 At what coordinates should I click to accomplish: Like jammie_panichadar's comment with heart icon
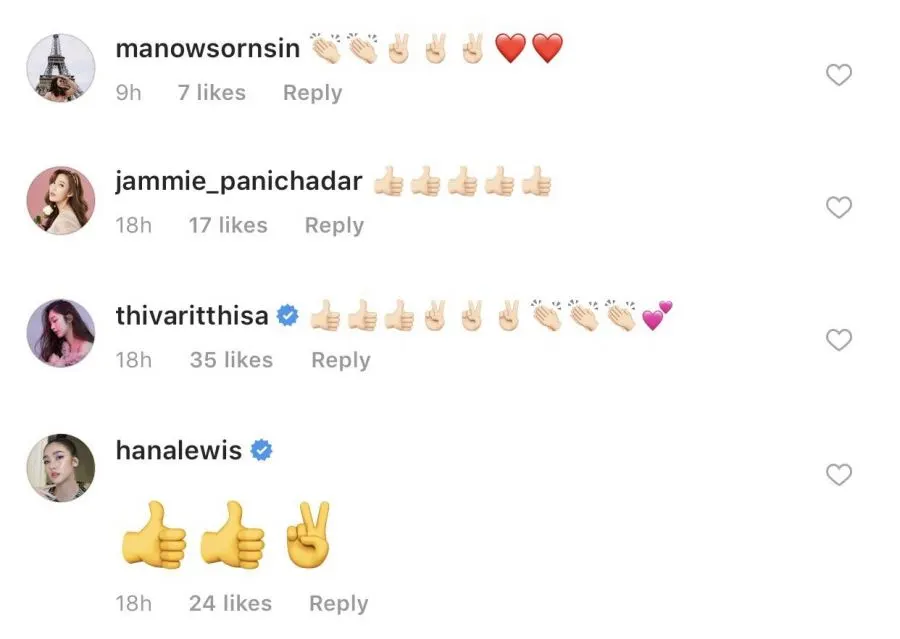pyautogui.click(x=839, y=207)
